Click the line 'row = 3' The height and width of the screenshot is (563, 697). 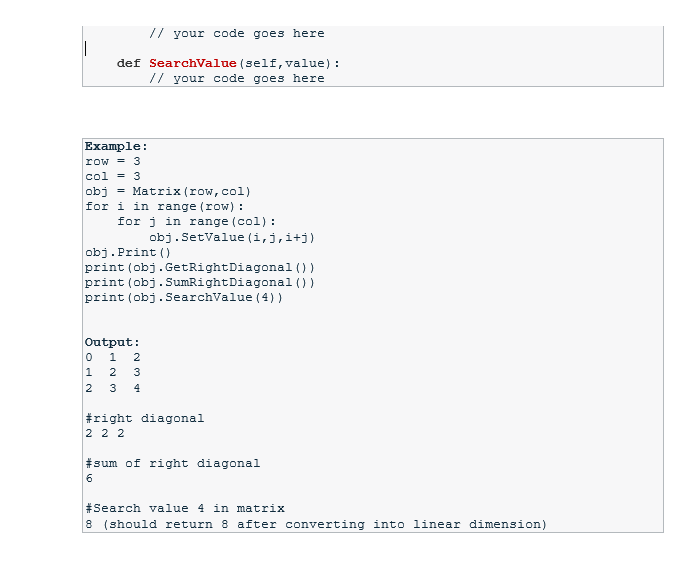coord(112,161)
